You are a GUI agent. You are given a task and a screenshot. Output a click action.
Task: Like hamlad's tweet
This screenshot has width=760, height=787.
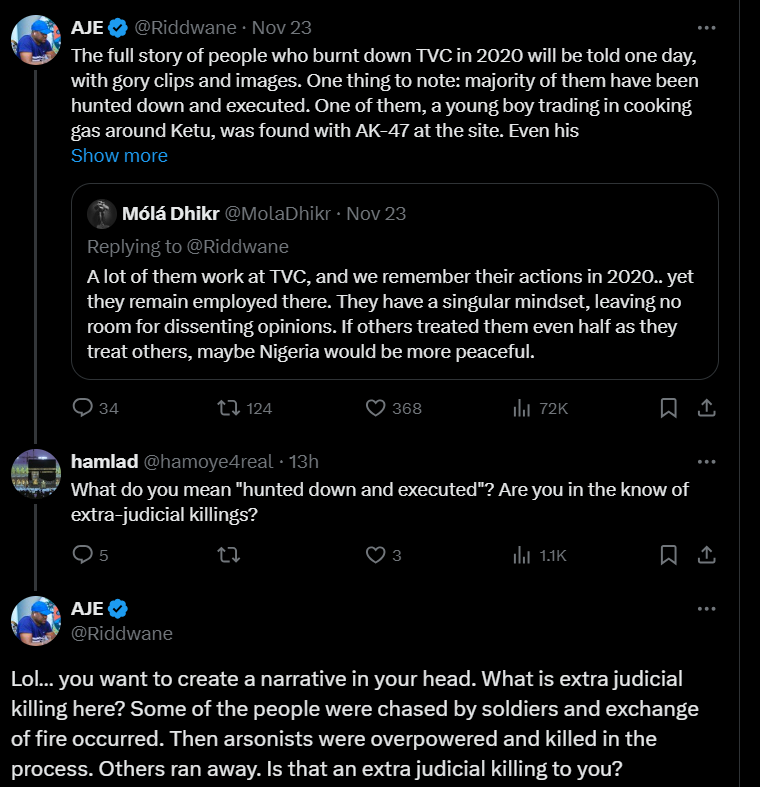pyautogui.click(x=376, y=555)
